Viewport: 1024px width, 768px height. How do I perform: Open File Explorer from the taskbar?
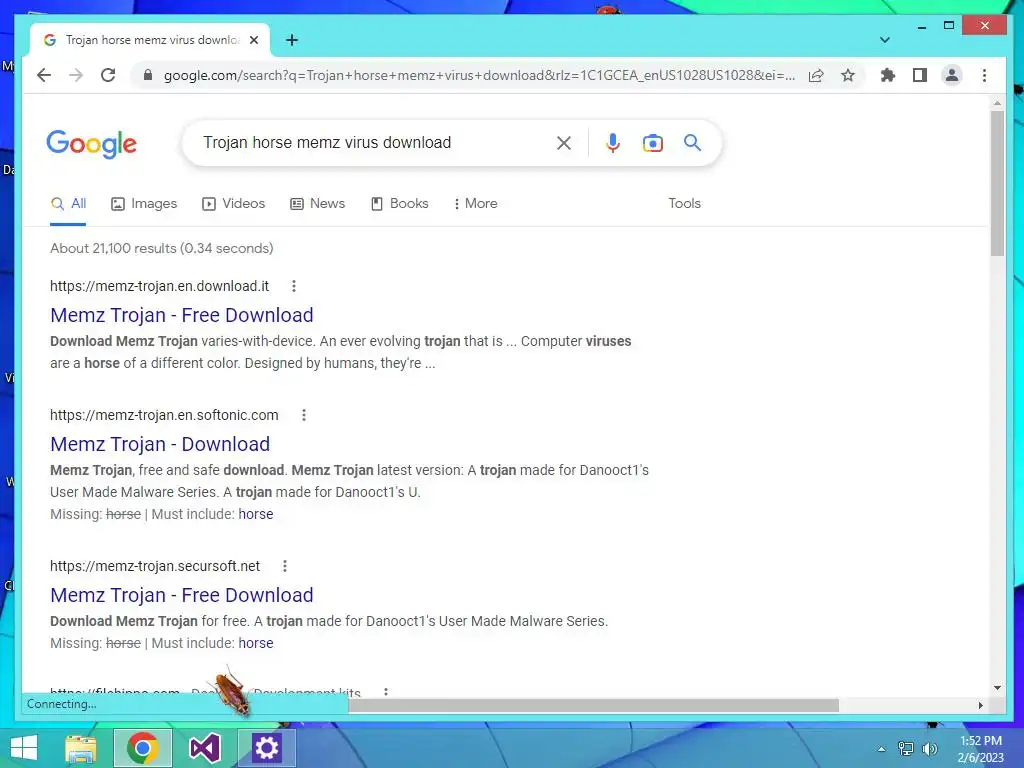click(81, 748)
